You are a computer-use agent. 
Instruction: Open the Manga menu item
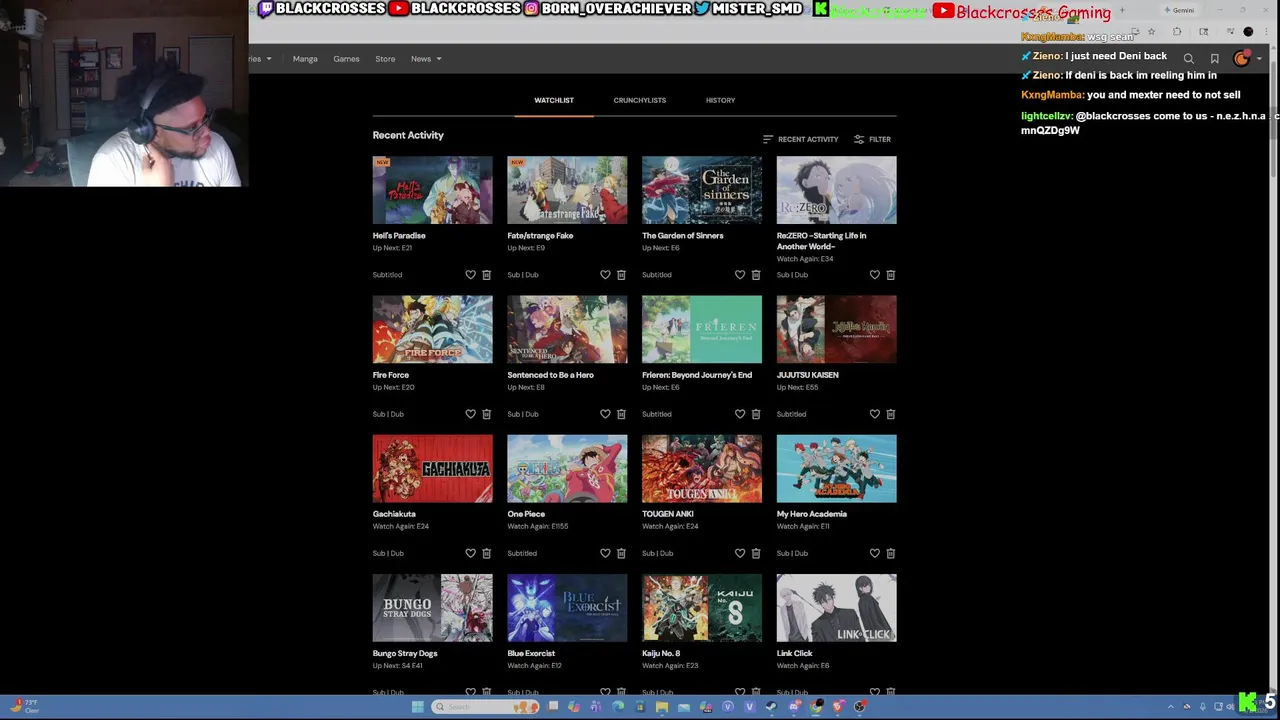(305, 59)
